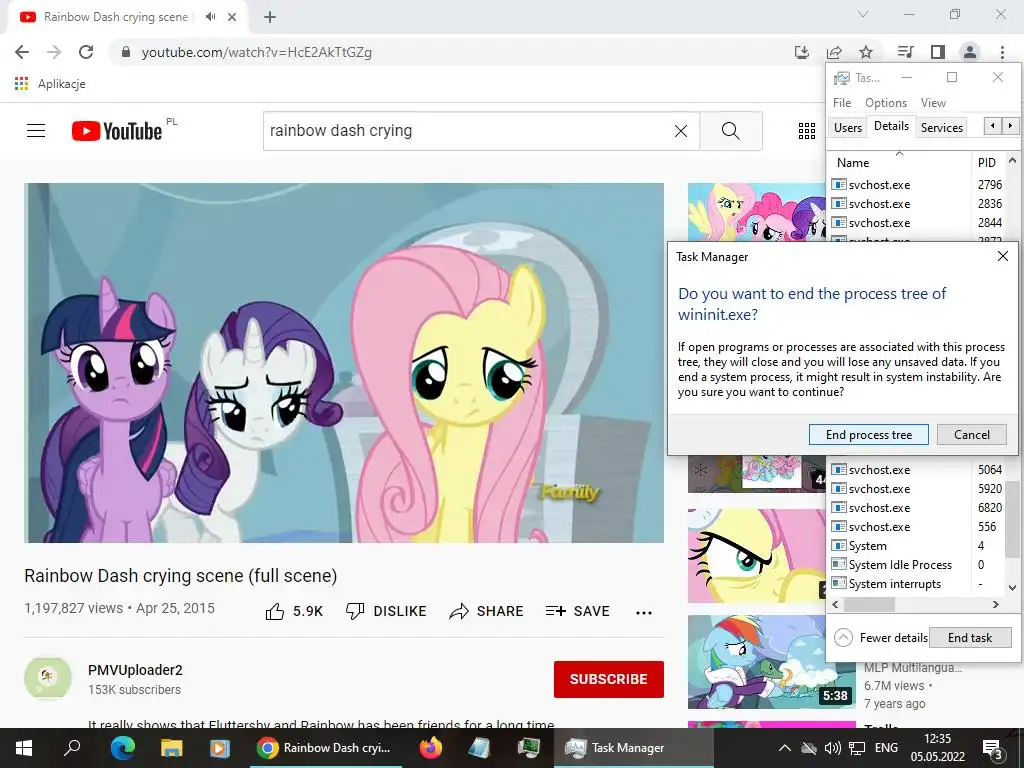Open Task Manager Options menu

(x=886, y=103)
